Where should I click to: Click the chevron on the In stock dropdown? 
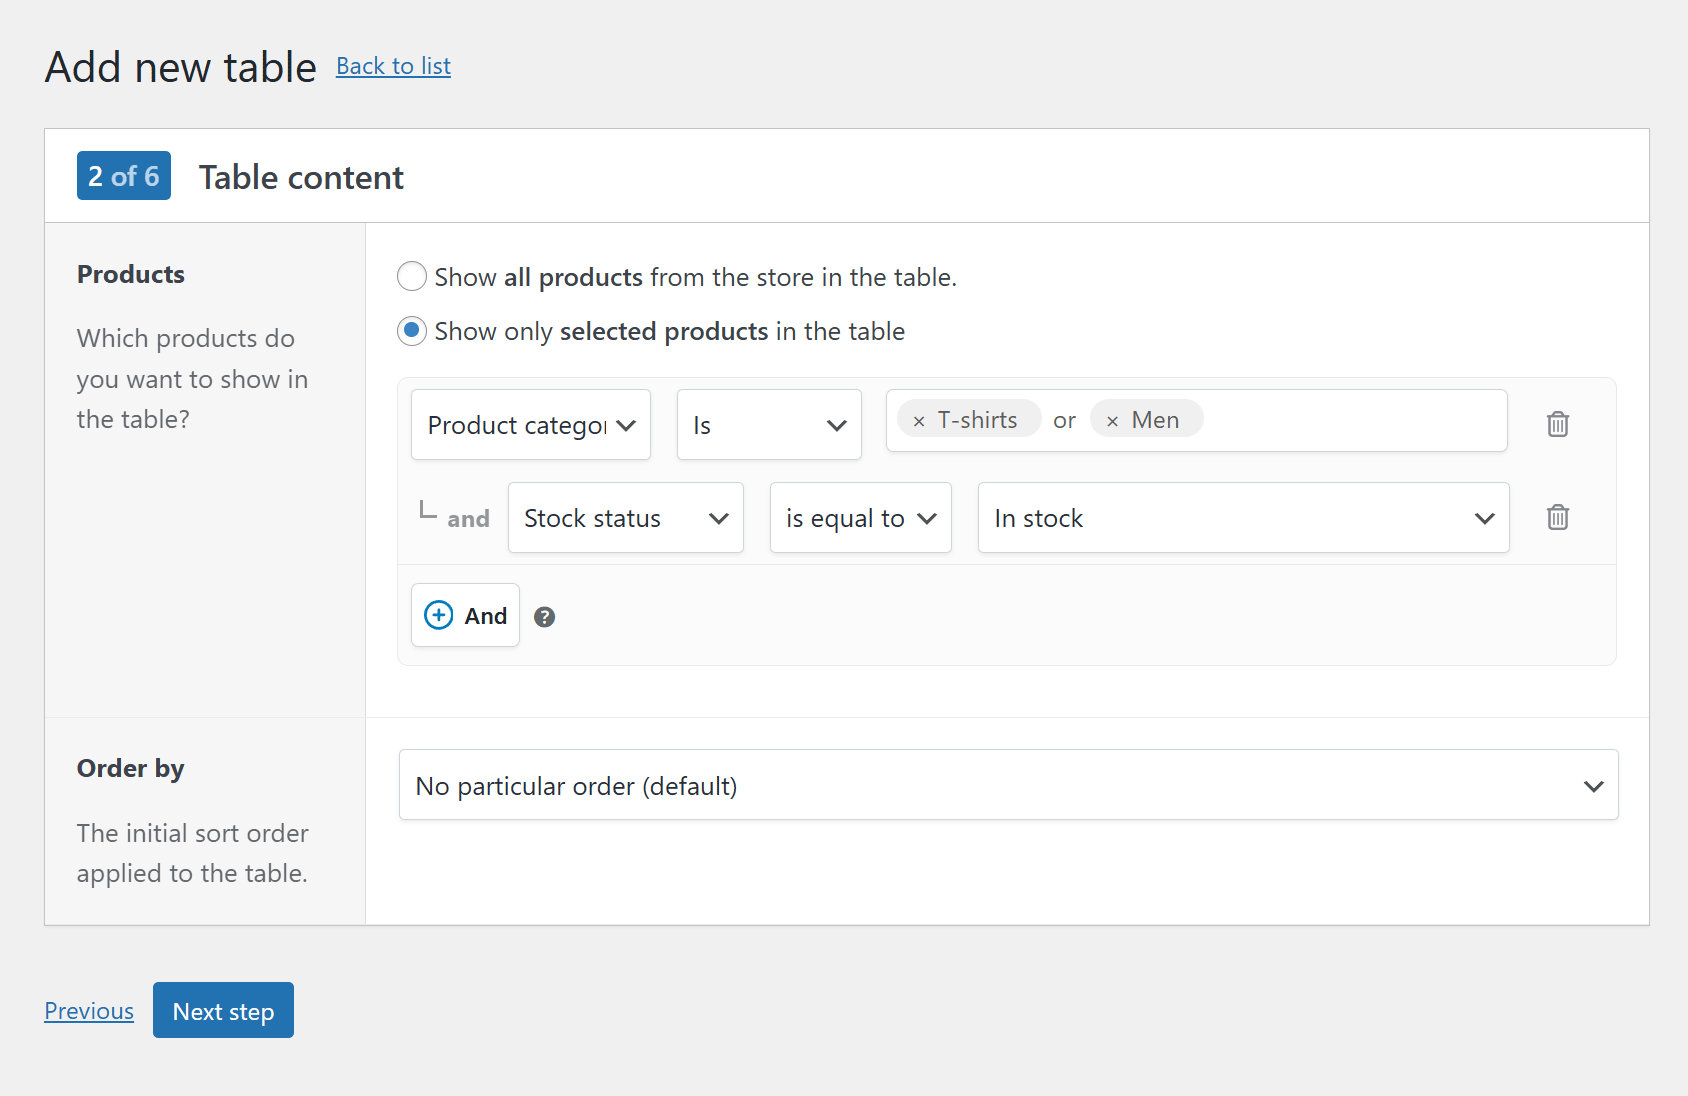point(1483,518)
